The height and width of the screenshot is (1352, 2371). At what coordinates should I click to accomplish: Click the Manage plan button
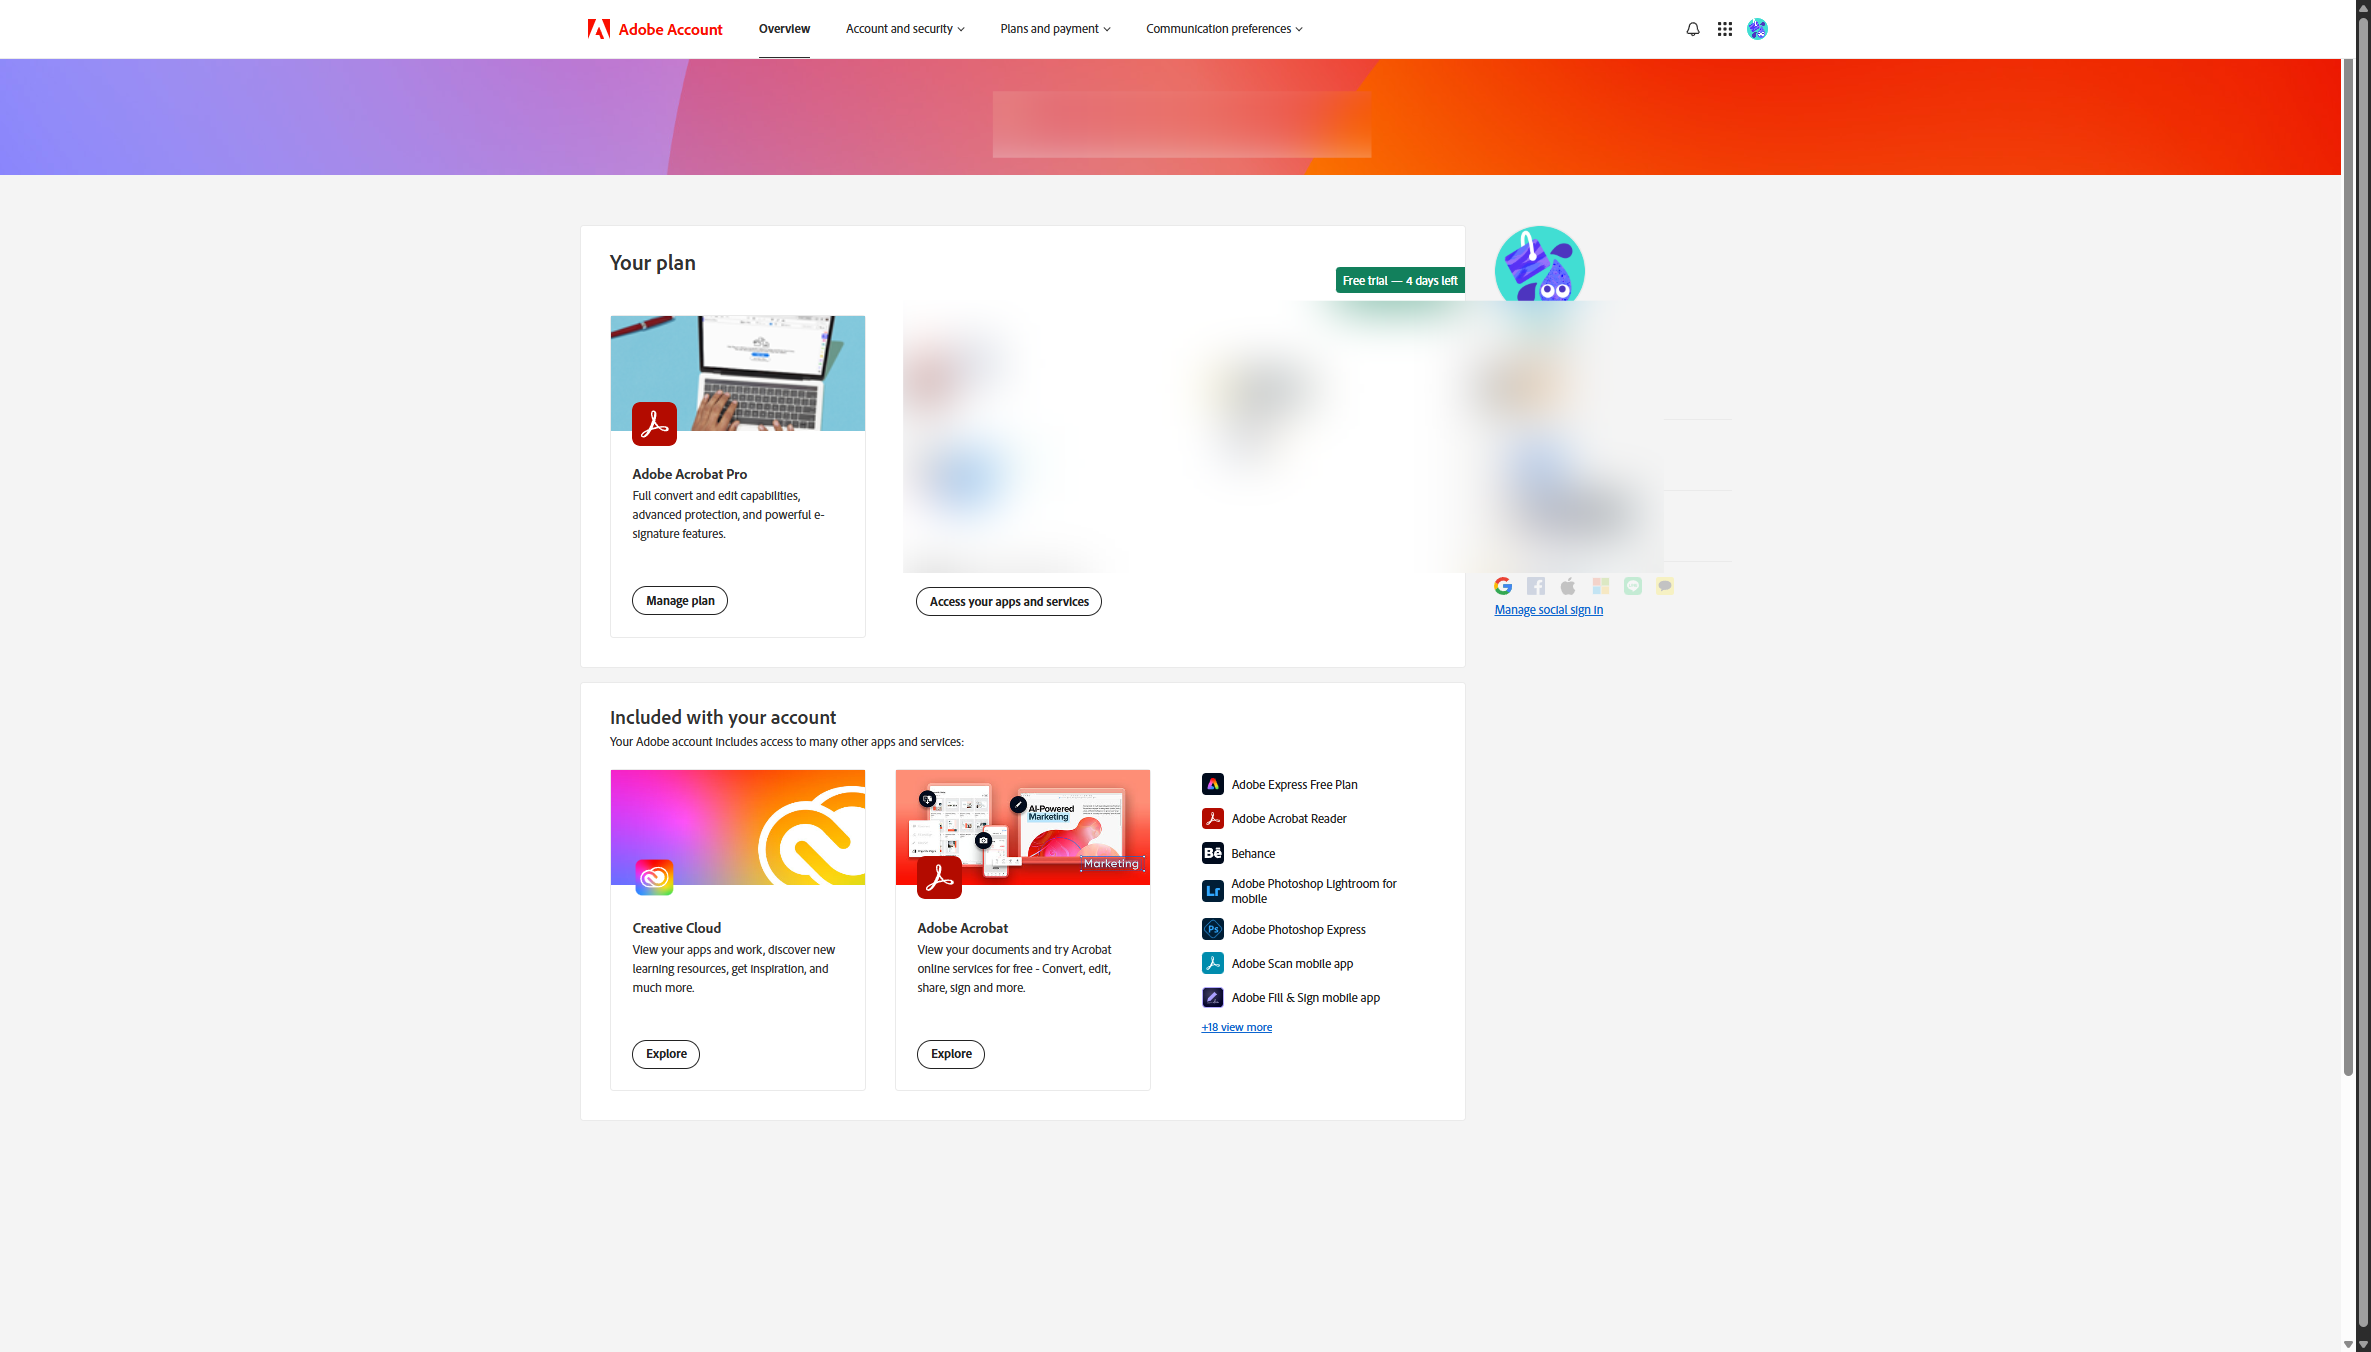tap(679, 600)
